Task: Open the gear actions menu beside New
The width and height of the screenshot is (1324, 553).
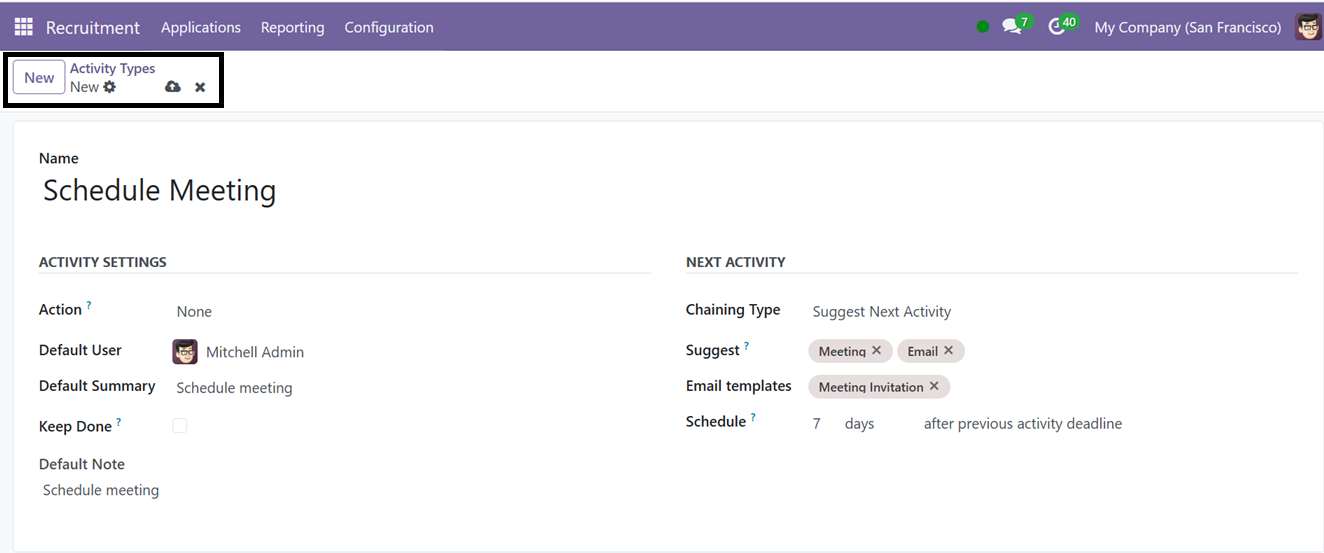Action: point(110,87)
